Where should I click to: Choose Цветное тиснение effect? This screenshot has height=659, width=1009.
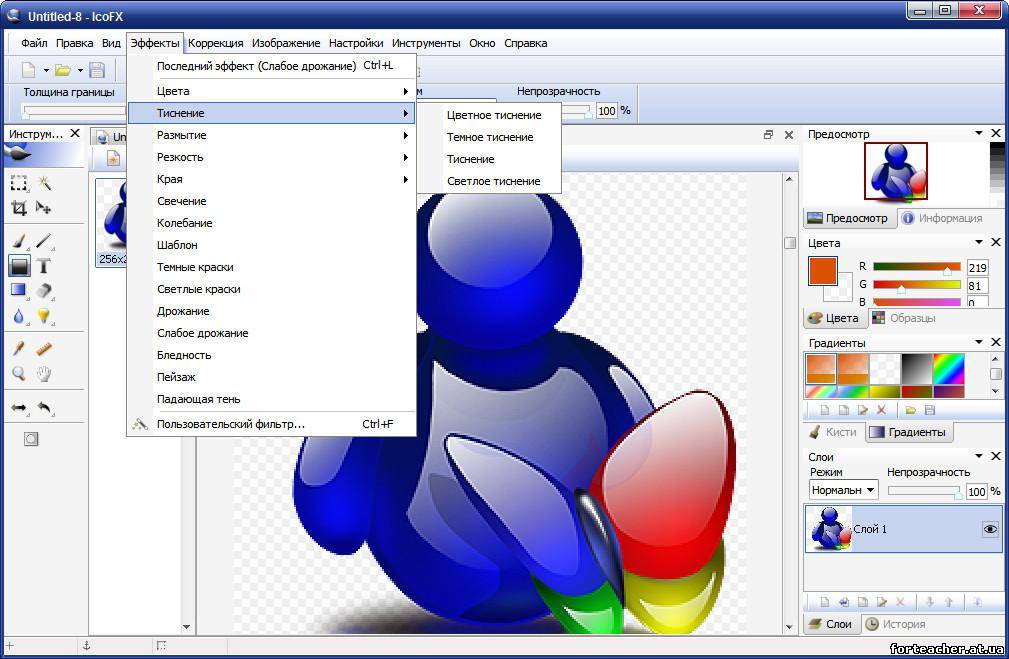pyautogui.click(x=494, y=115)
